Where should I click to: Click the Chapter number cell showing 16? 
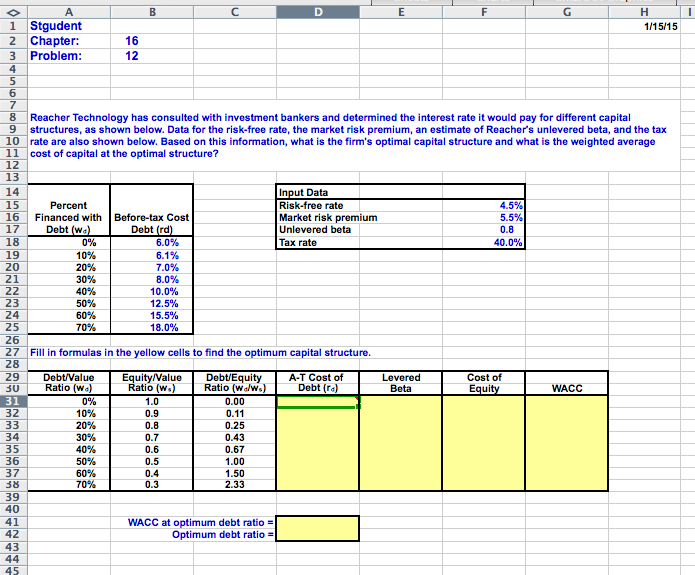(x=151, y=40)
